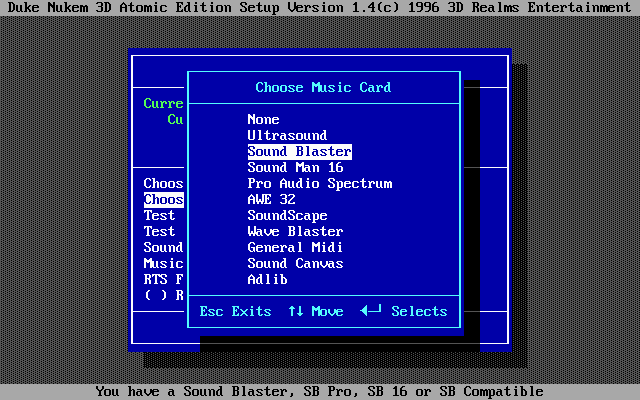
Task: Click the Choose Music Card title
Action: coord(323,87)
